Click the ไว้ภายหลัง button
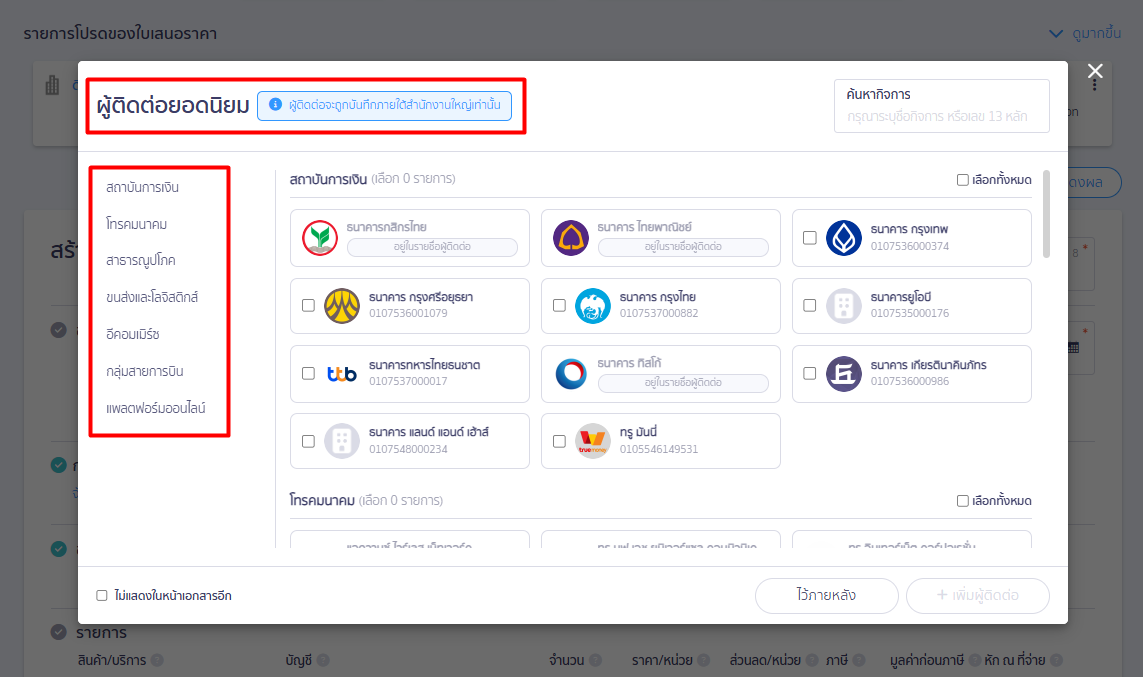The image size is (1143, 677). coord(827,595)
